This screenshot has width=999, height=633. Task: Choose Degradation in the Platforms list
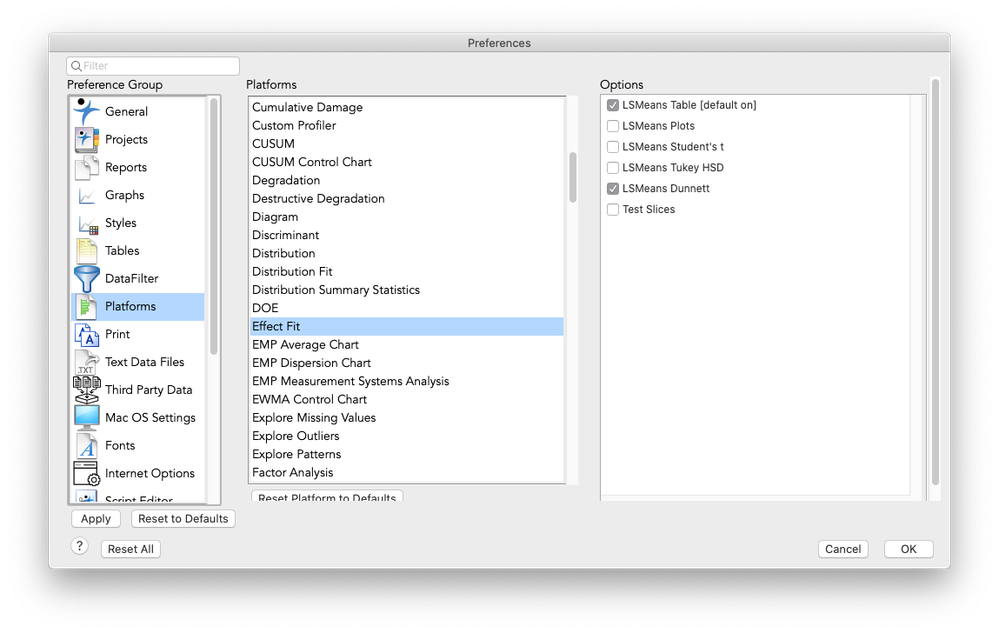(x=406, y=180)
